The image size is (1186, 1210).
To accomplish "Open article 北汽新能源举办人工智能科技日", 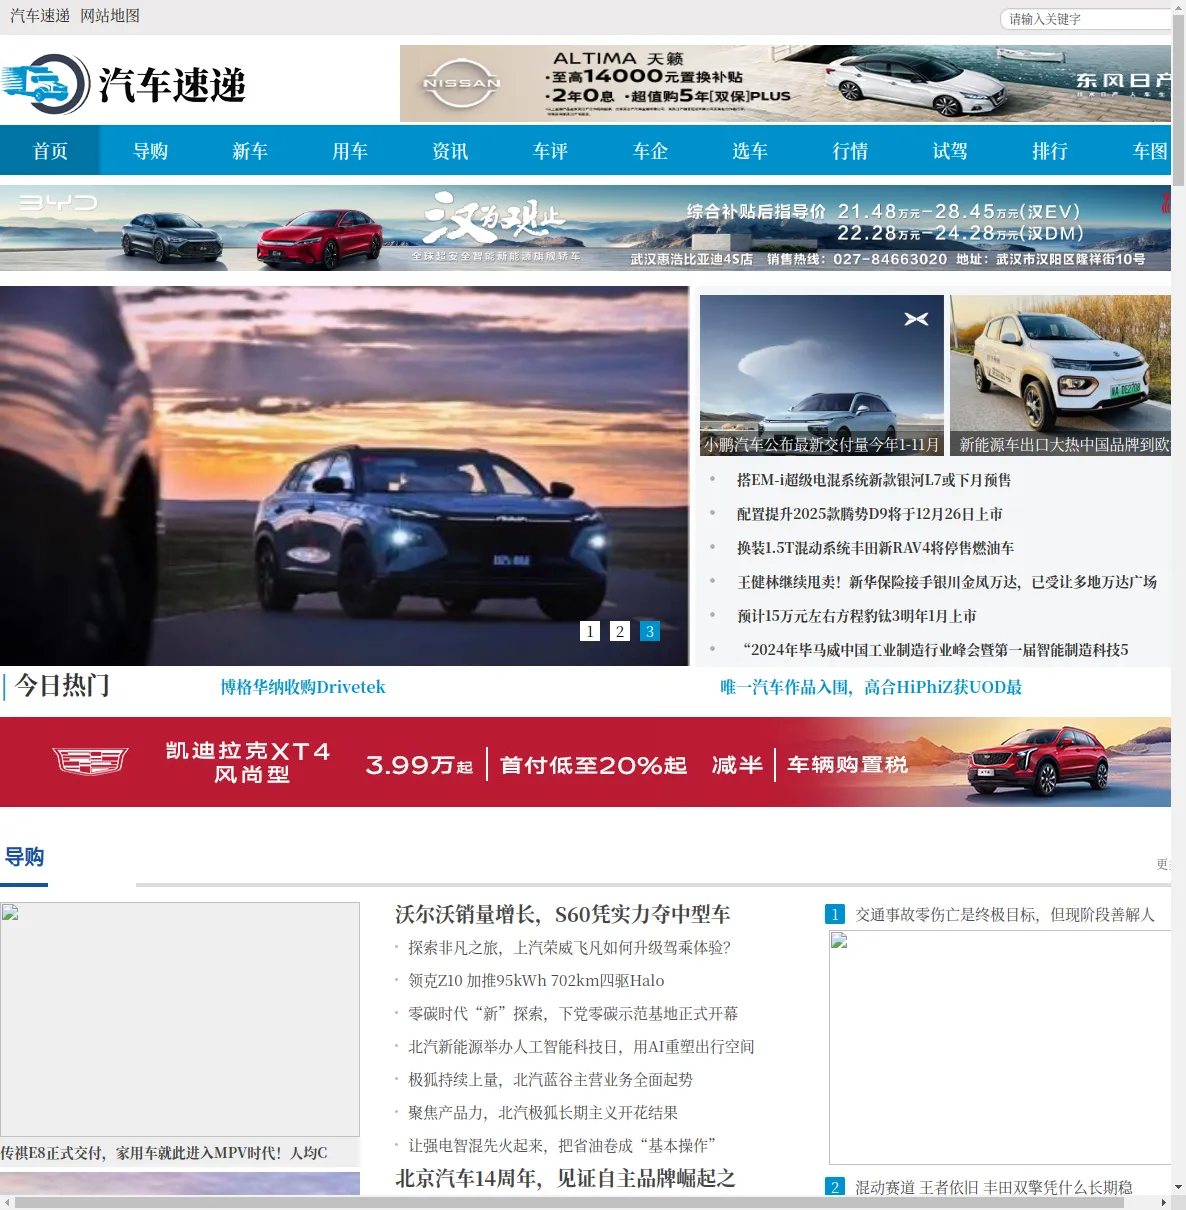I will pos(581,1046).
